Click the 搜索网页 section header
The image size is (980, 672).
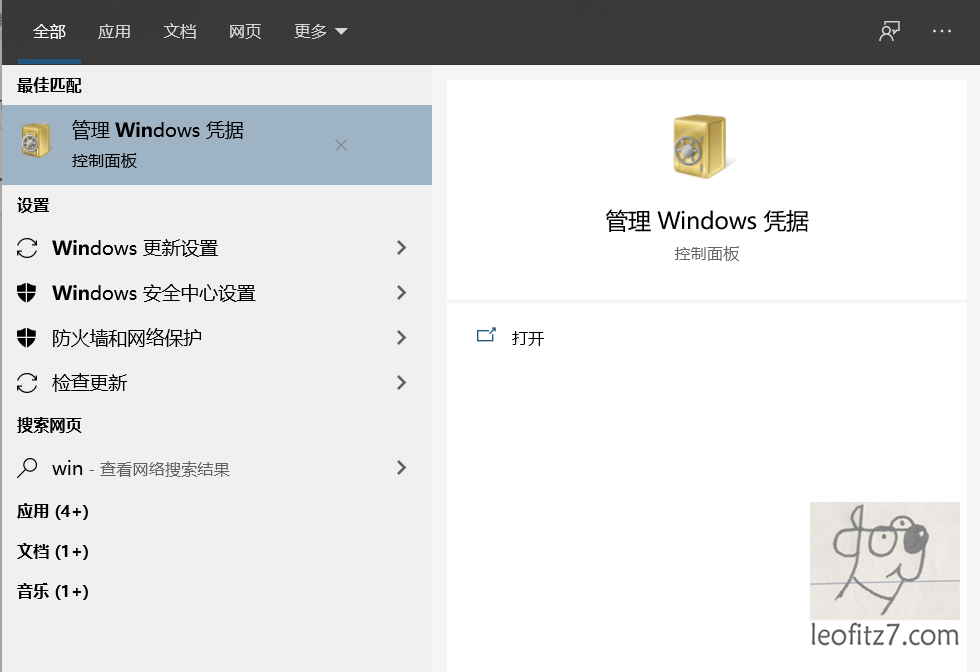pos(49,426)
